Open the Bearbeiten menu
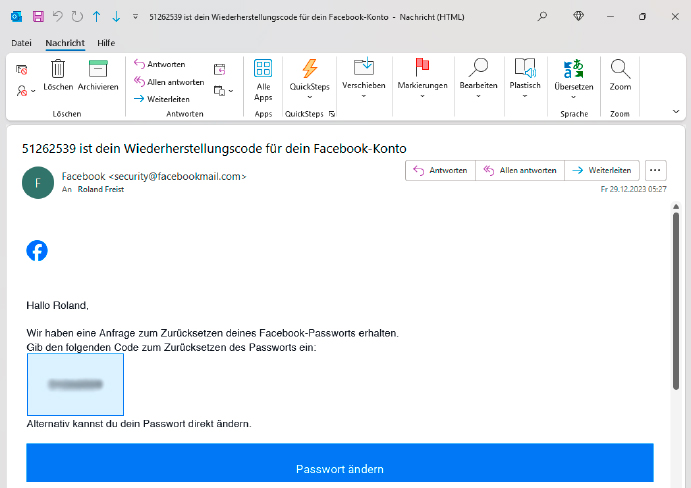The image size is (691, 488). click(478, 78)
